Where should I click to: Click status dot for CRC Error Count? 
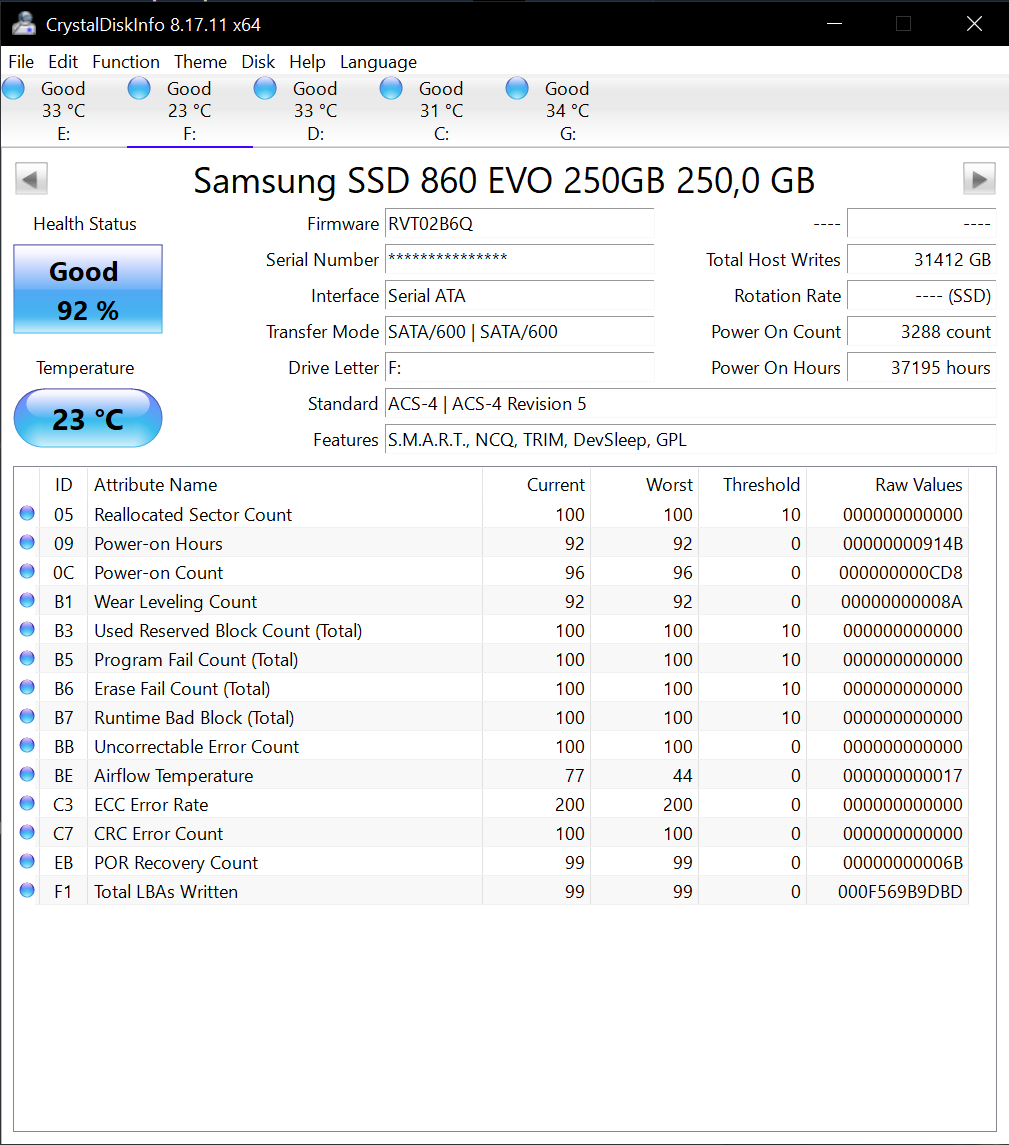[27, 832]
